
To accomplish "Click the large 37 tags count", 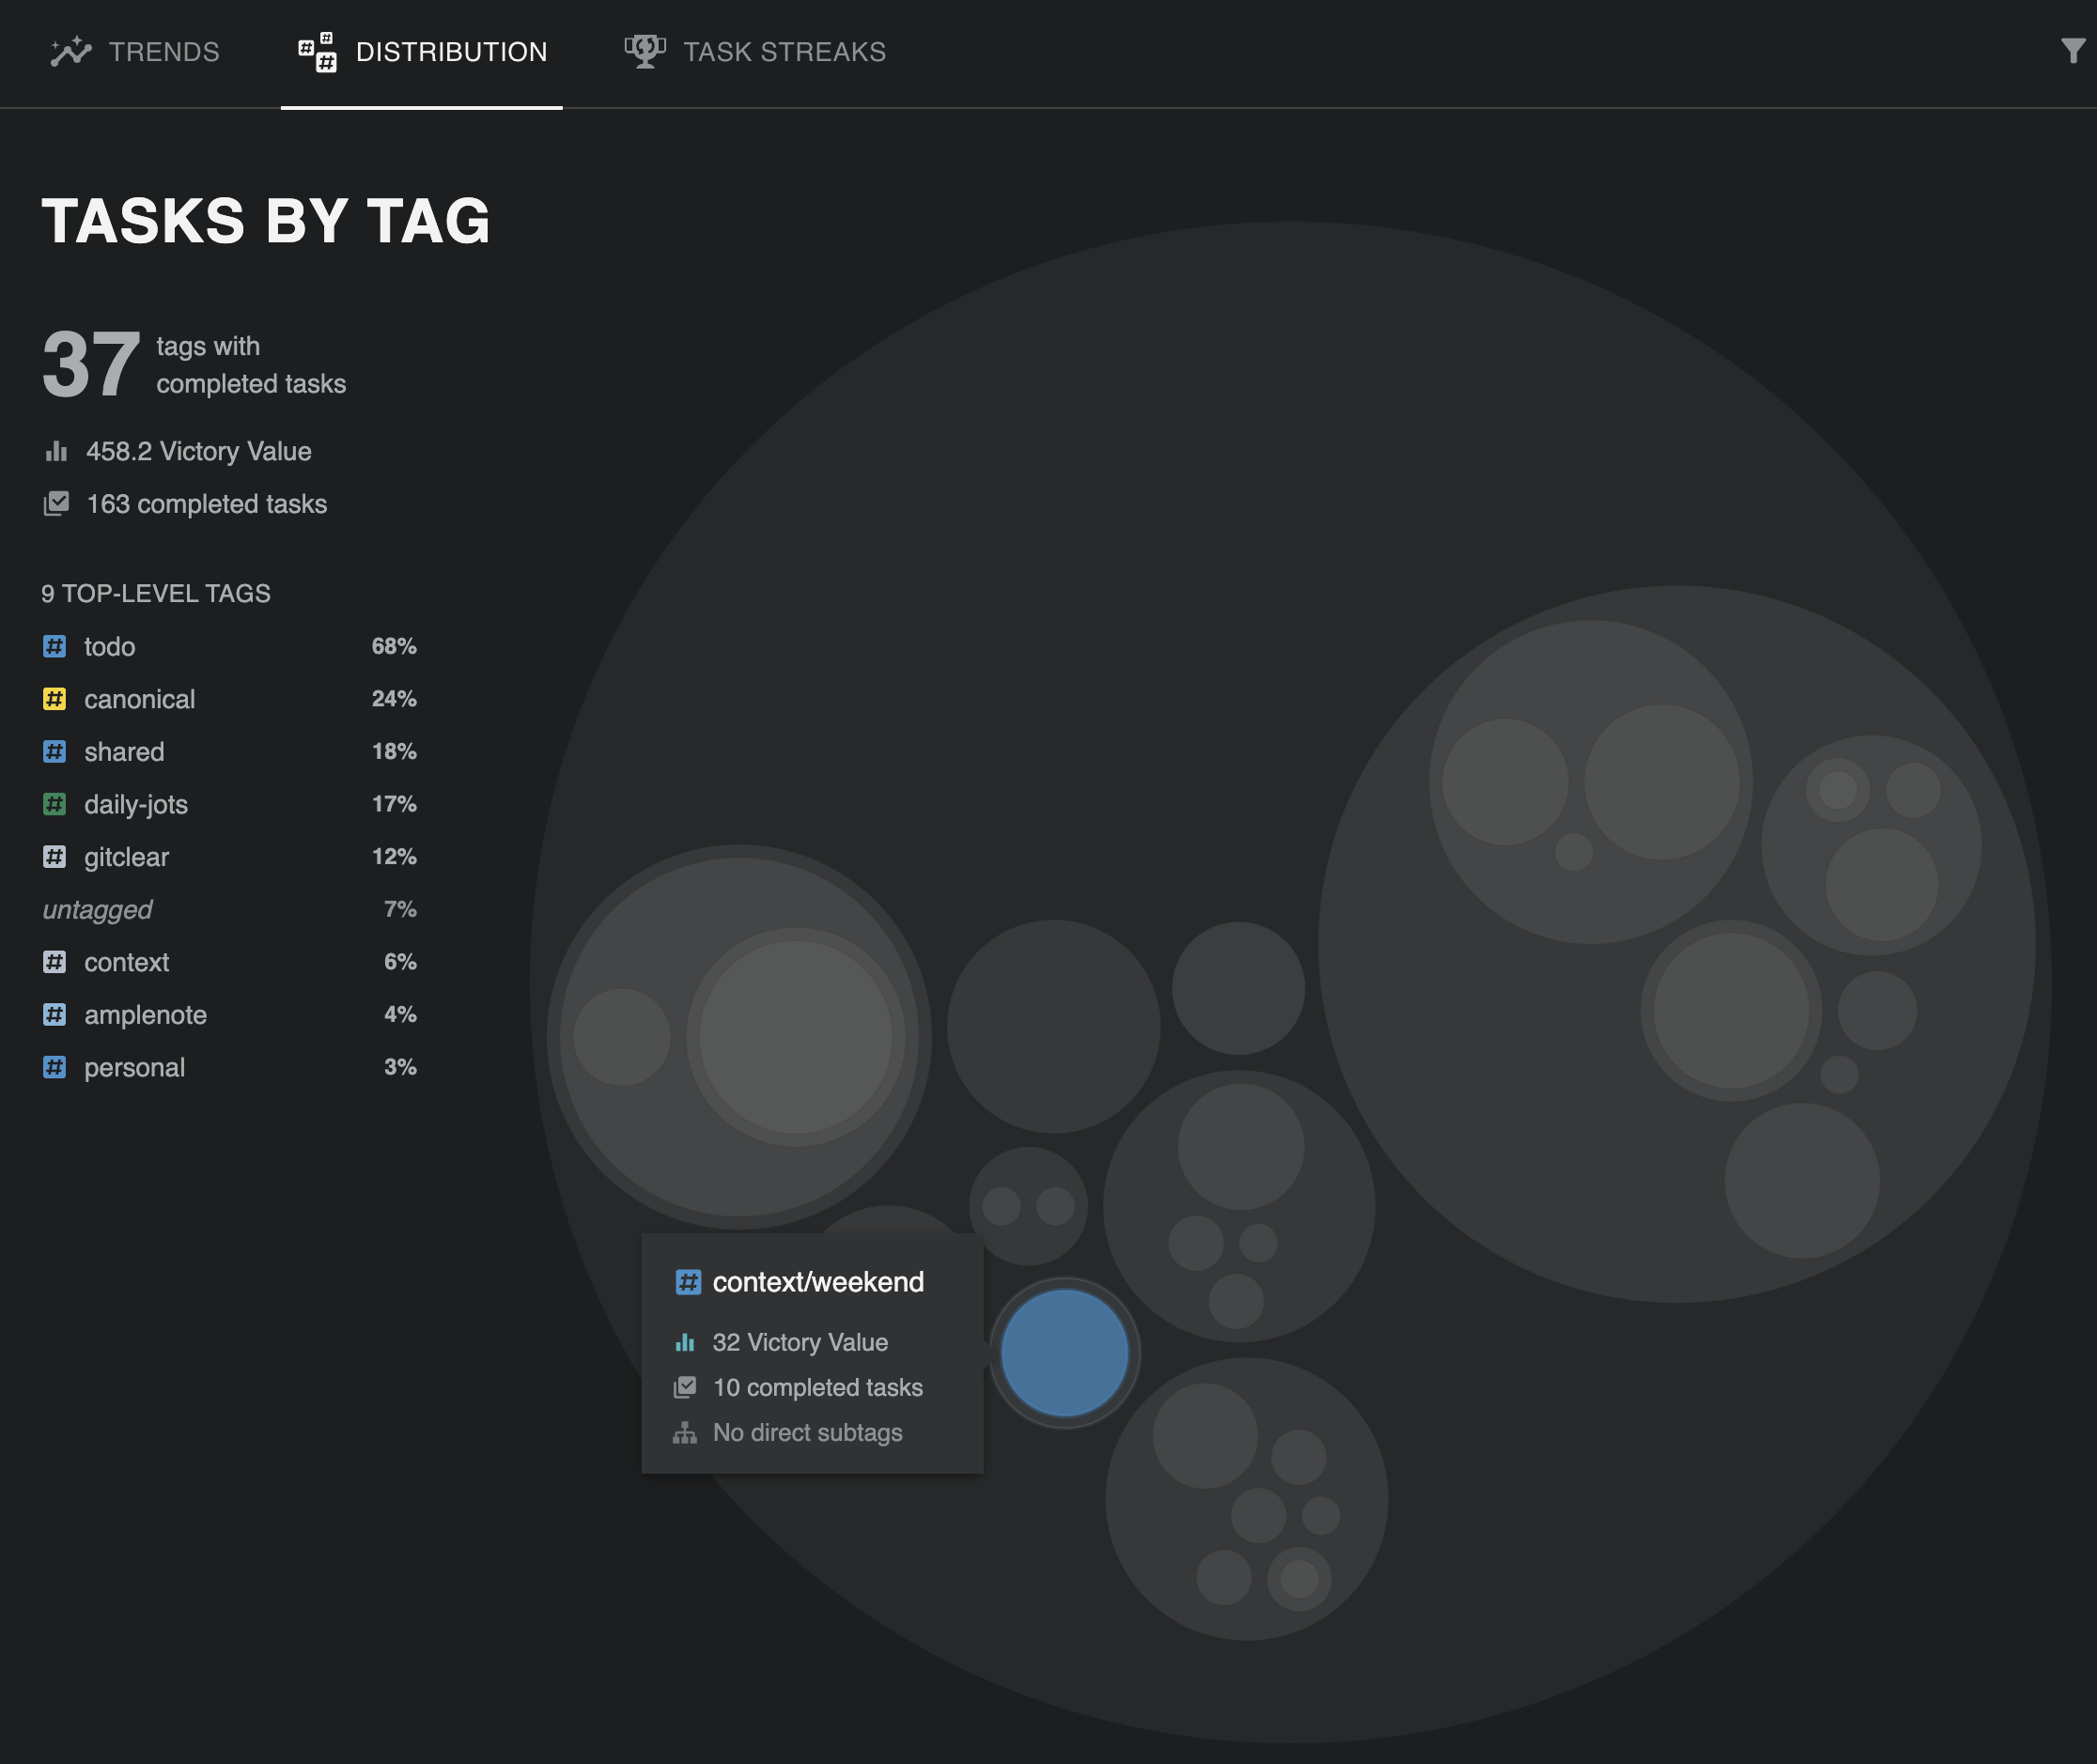I will pyautogui.click(x=90, y=365).
